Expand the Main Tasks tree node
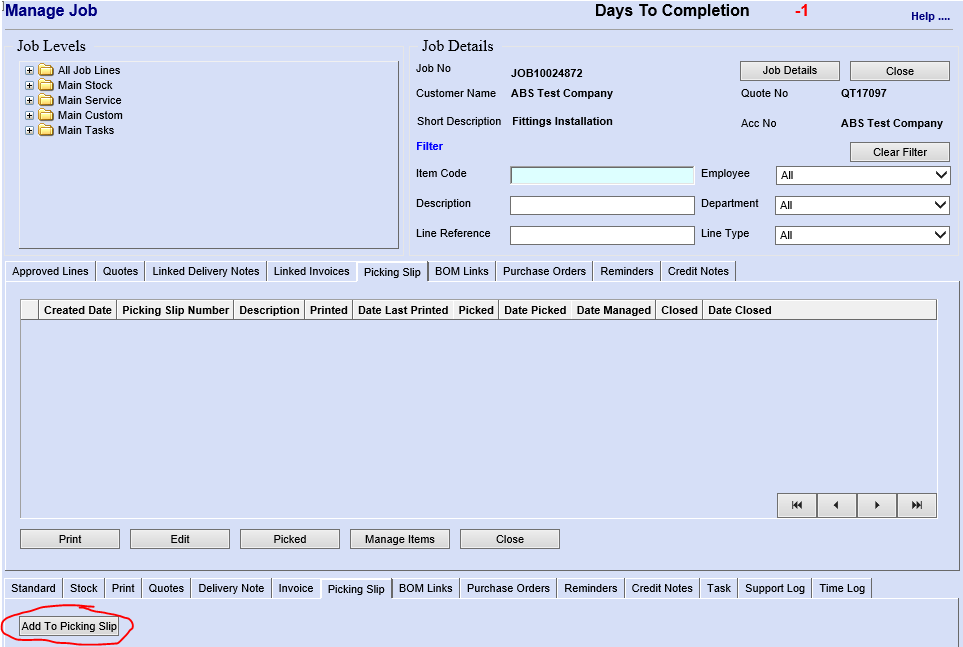 click(30, 131)
